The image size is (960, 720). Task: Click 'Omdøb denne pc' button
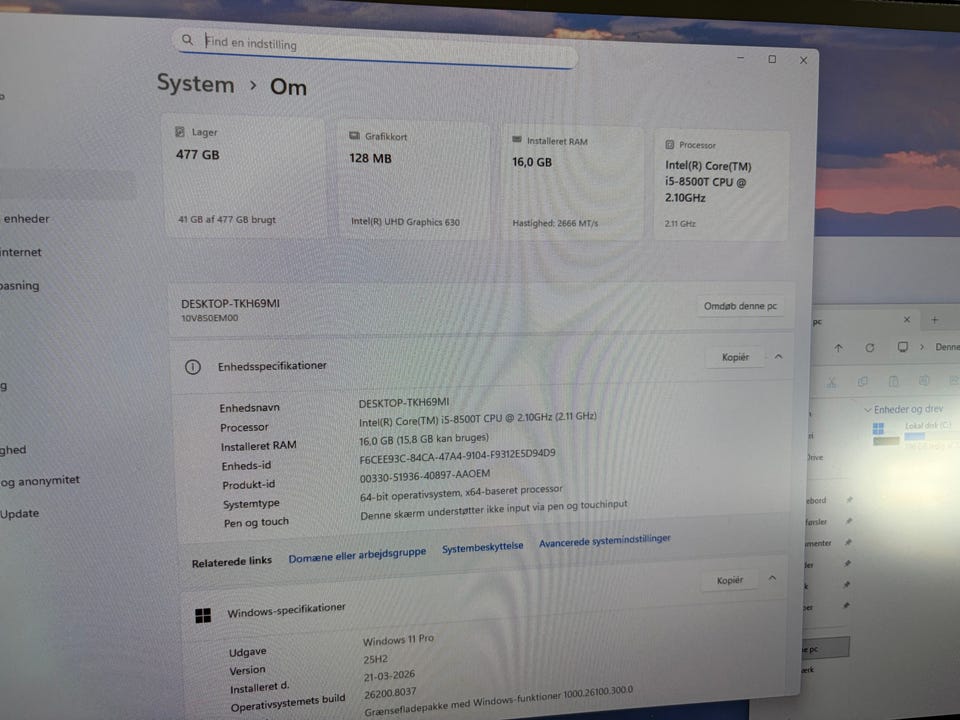(x=740, y=306)
